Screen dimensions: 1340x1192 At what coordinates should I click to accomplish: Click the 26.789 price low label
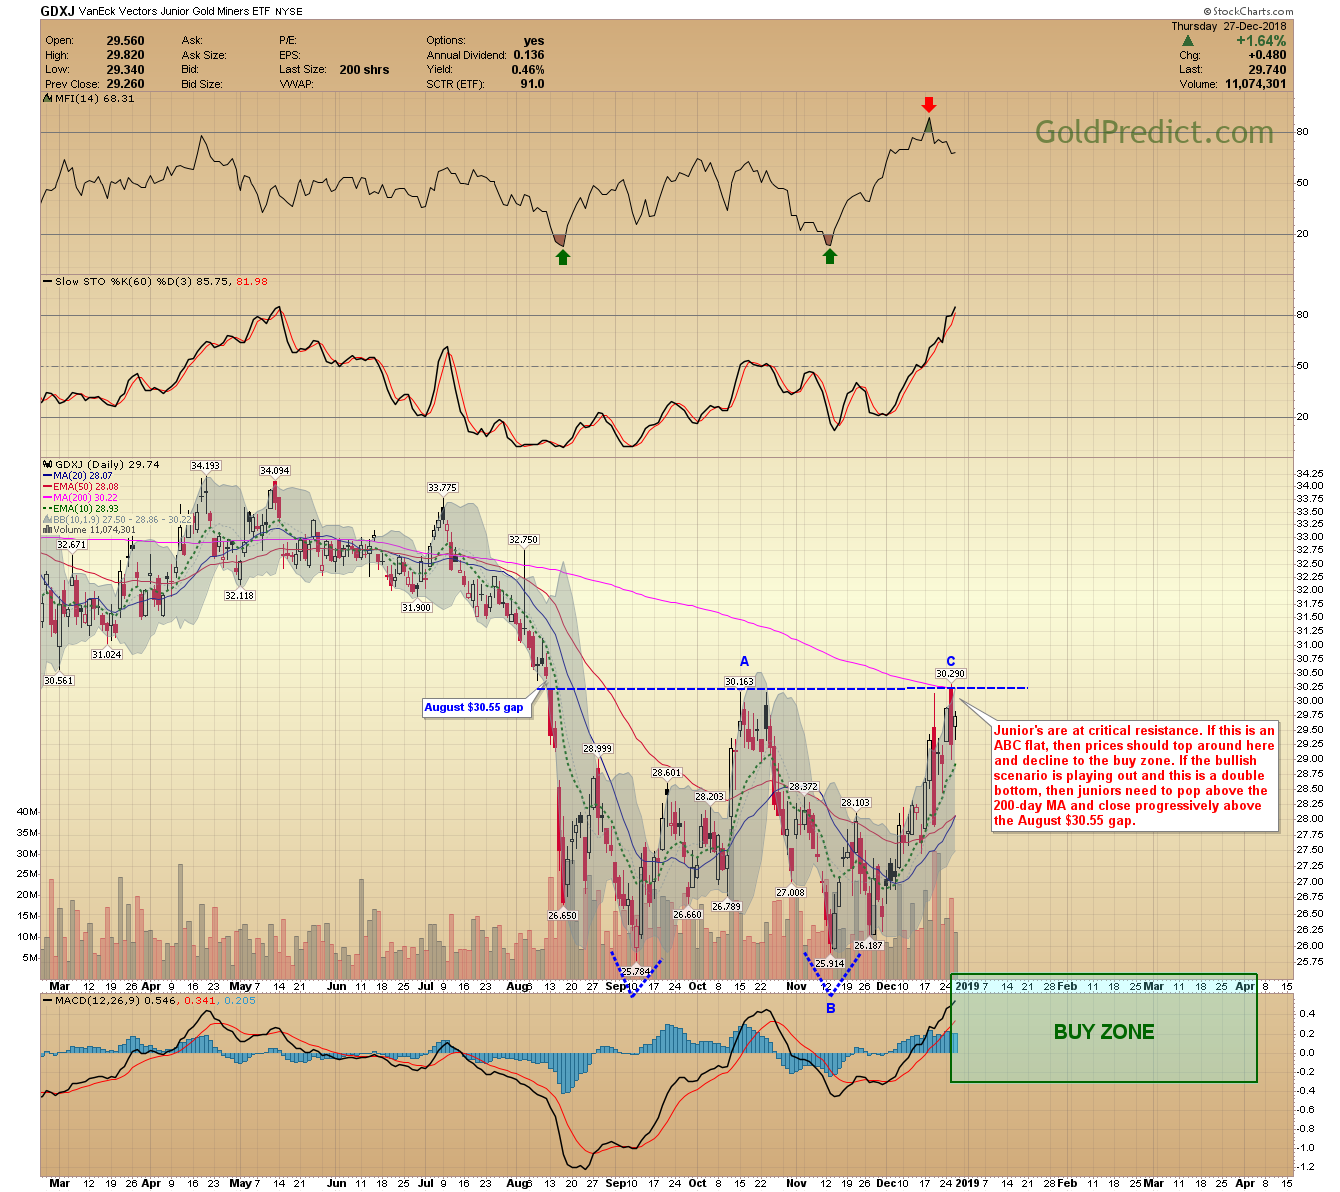[725, 907]
